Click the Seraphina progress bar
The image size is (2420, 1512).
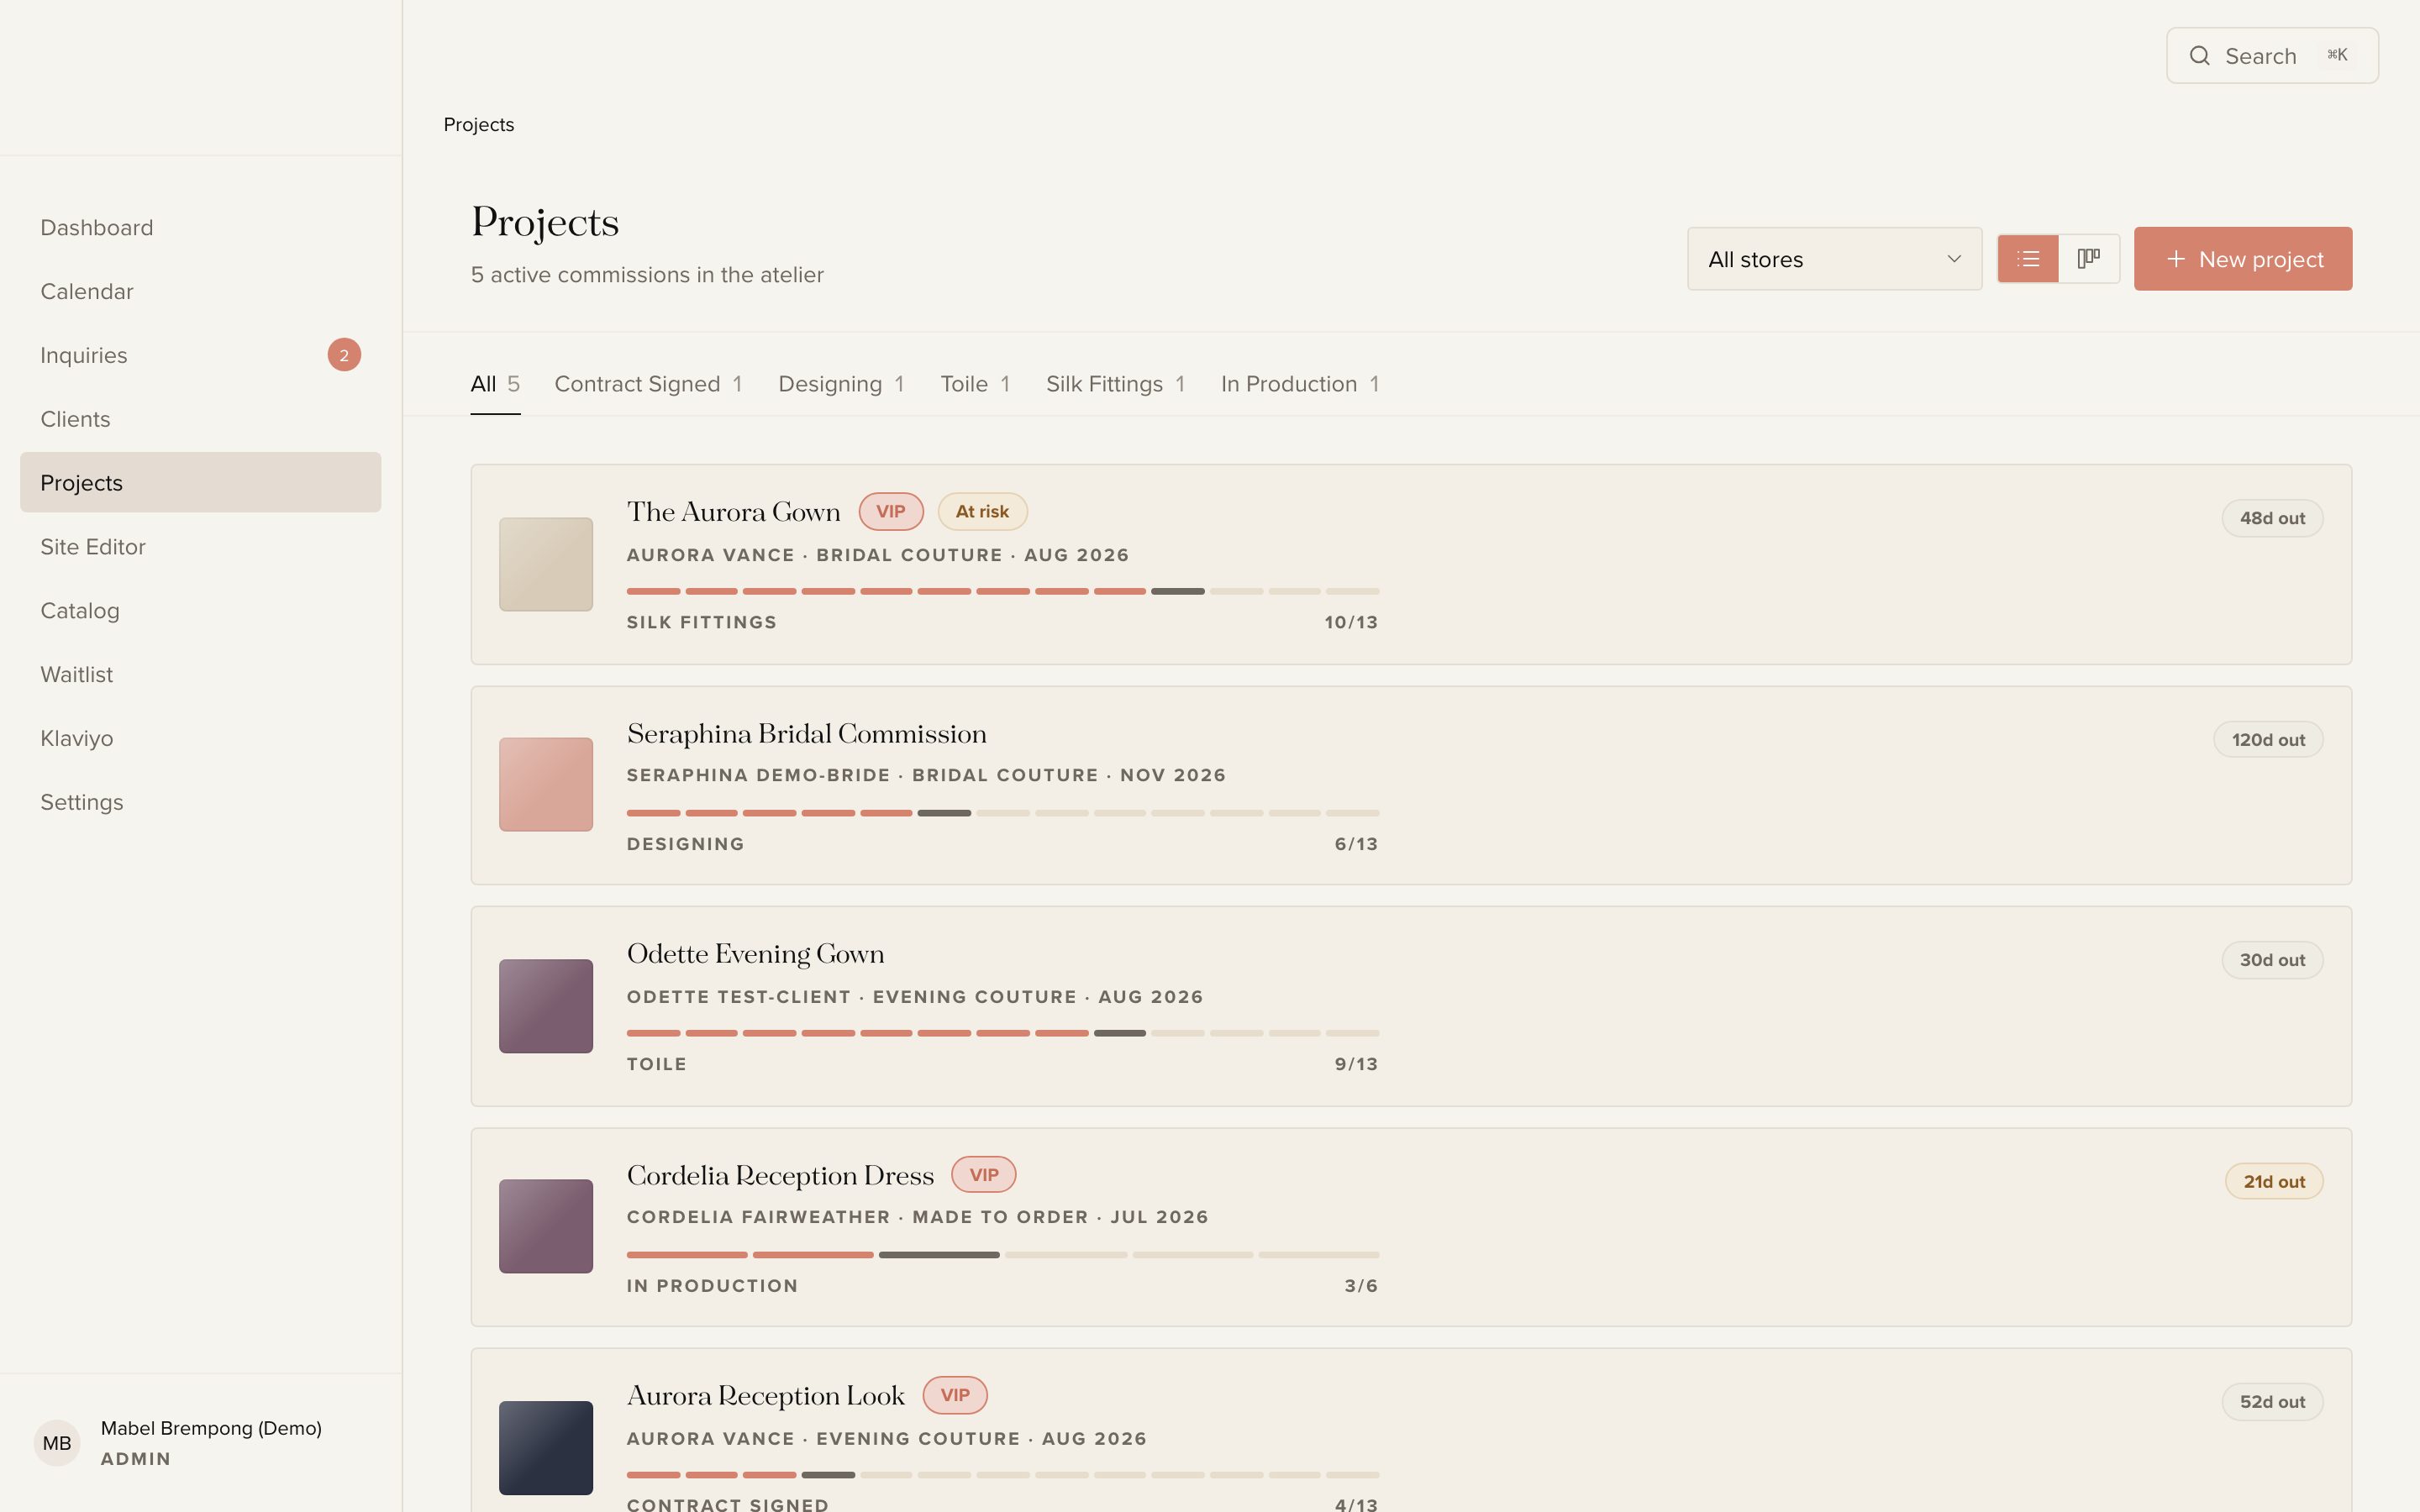(x=1003, y=813)
